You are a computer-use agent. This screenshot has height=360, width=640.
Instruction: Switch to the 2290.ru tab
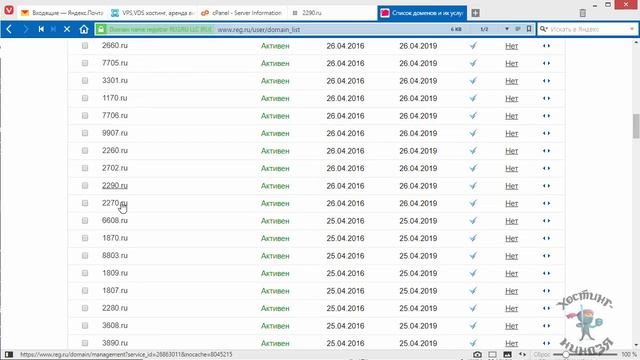tap(331, 13)
